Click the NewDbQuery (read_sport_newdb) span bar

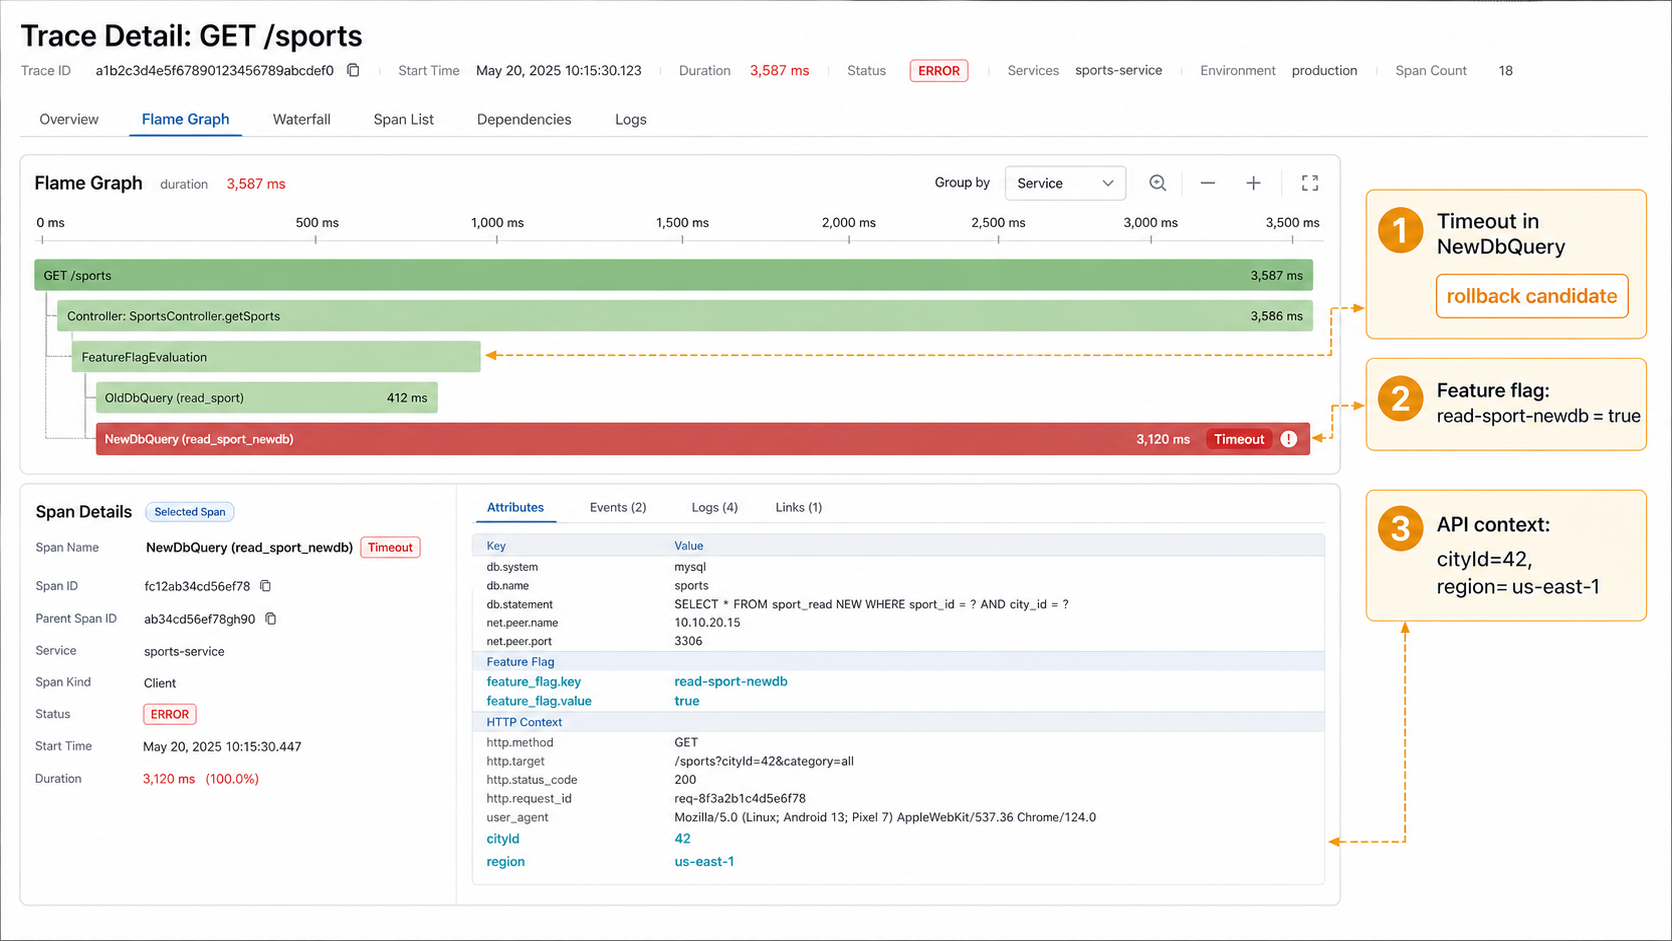click(703, 439)
